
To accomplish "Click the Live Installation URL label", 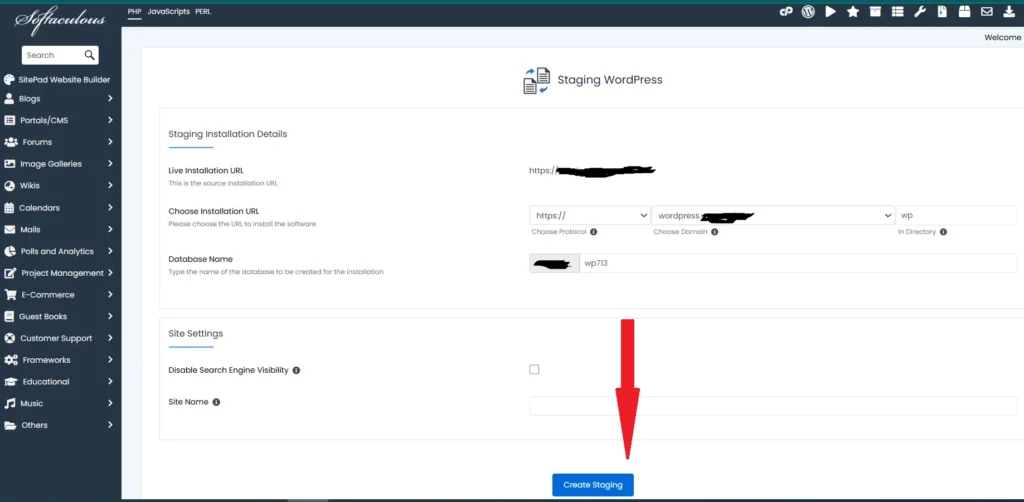I will point(206,170).
